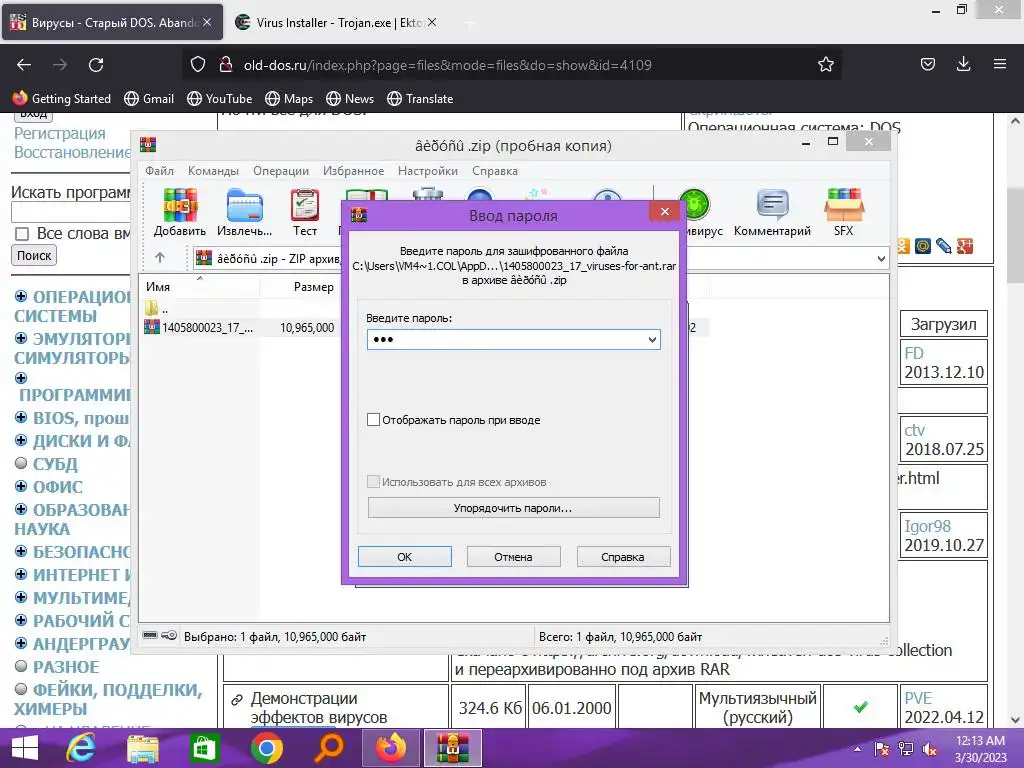
Task: Open the WinRAR address bar dropdown
Action: (x=881, y=259)
